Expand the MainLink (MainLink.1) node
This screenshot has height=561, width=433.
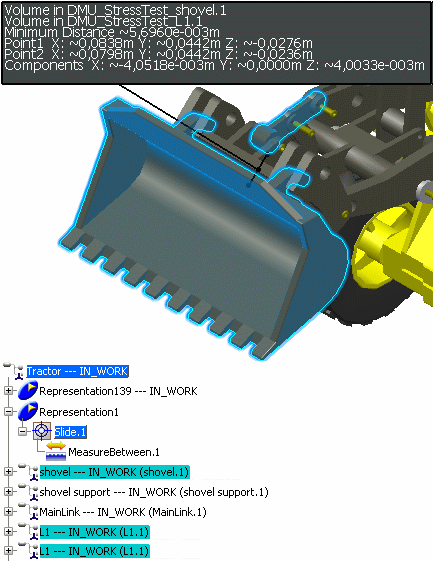pos(9,512)
